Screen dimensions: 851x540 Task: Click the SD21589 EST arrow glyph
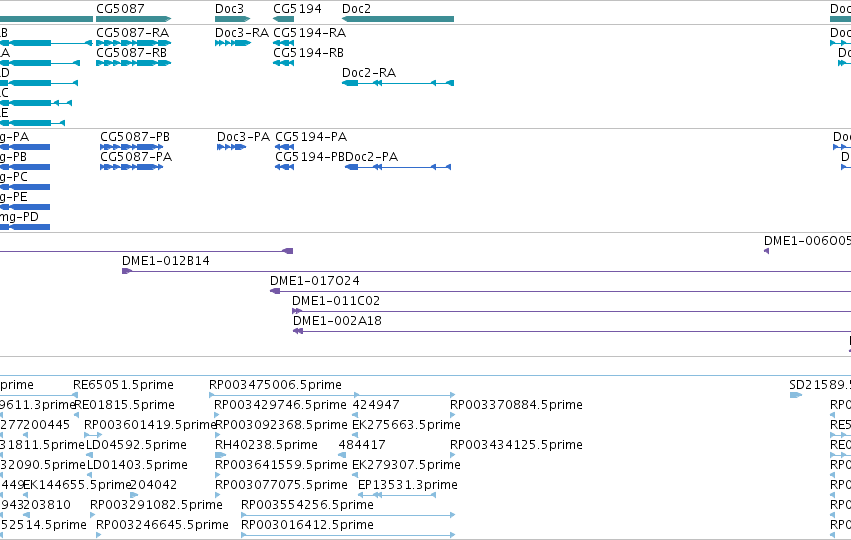pos(796,395)
